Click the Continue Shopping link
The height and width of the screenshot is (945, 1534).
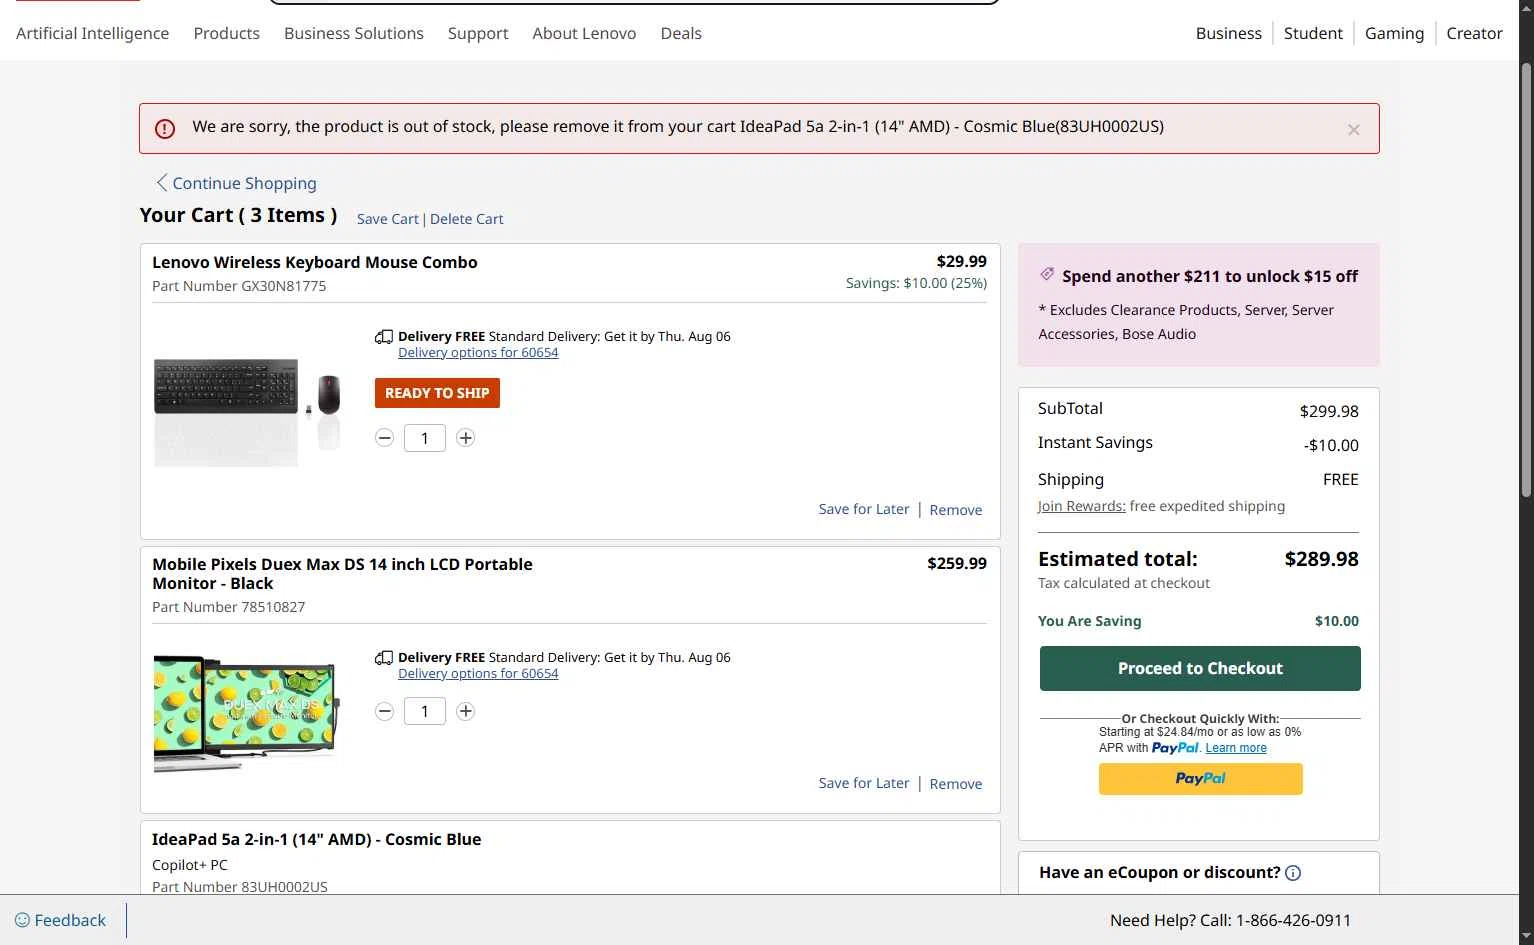(x=244, y=183)
